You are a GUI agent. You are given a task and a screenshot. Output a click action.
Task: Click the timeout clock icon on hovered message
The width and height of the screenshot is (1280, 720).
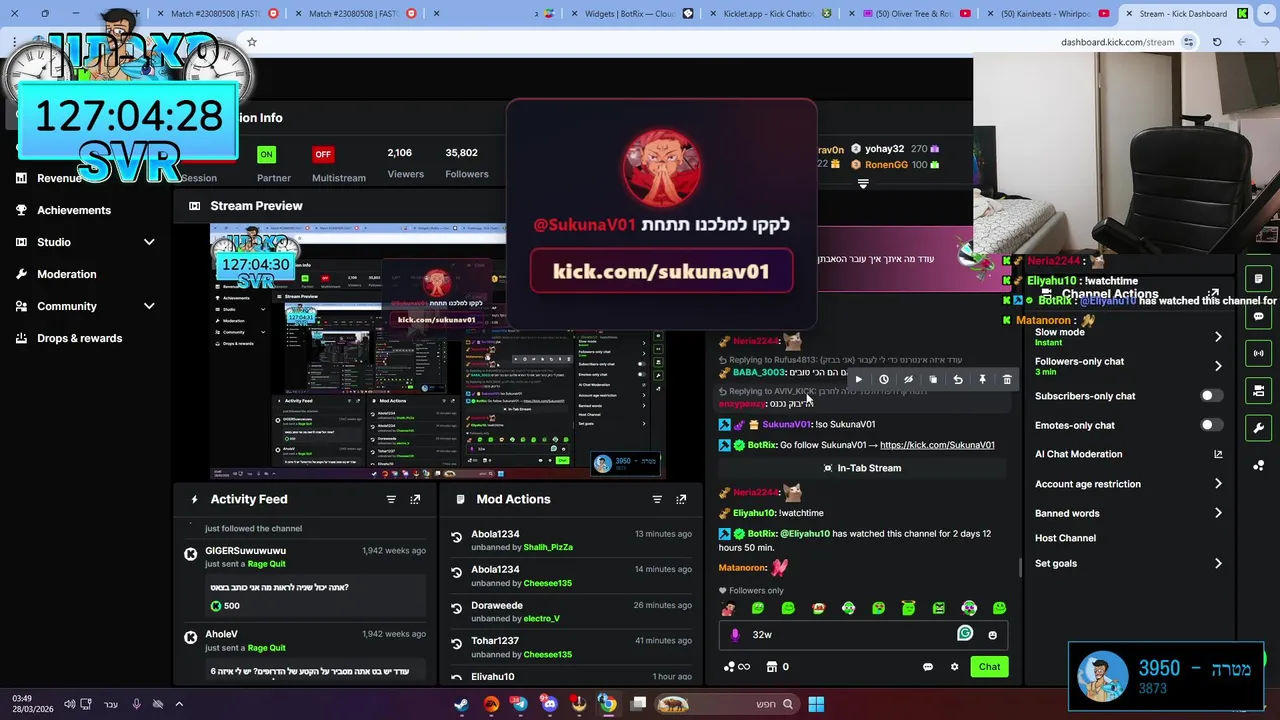[884, 379]
